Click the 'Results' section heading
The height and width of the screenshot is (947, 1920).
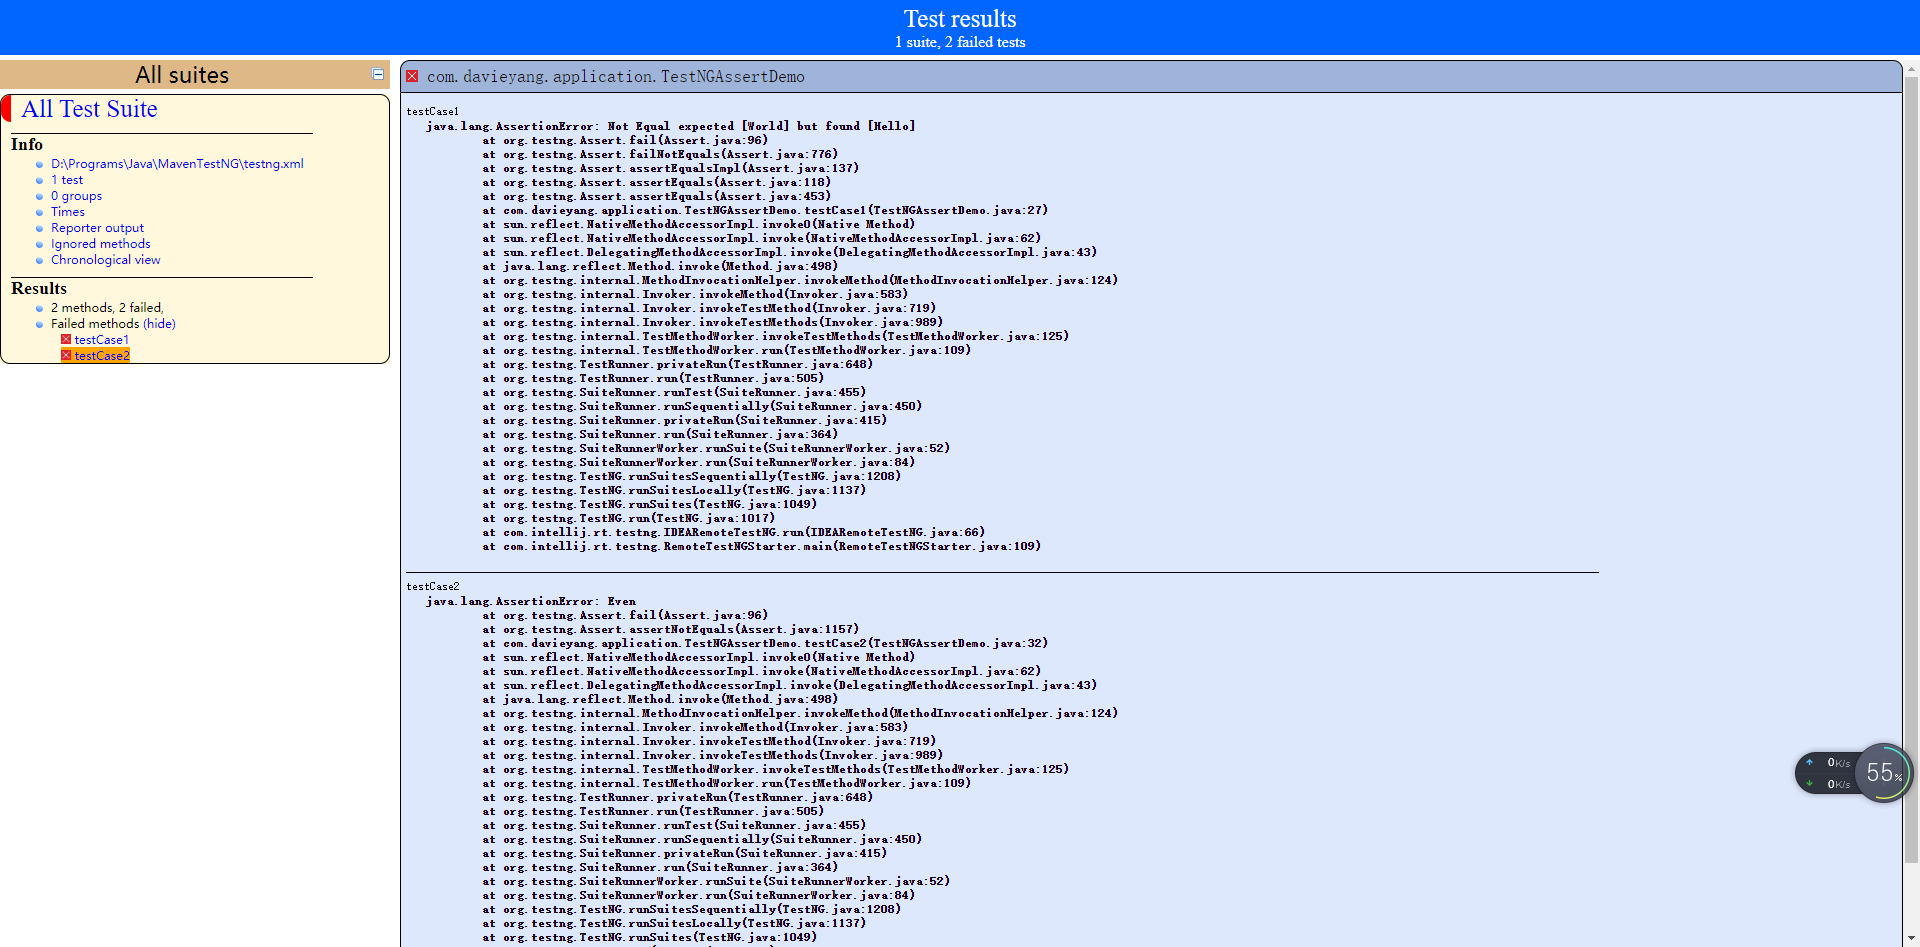(x=39, y=288)
